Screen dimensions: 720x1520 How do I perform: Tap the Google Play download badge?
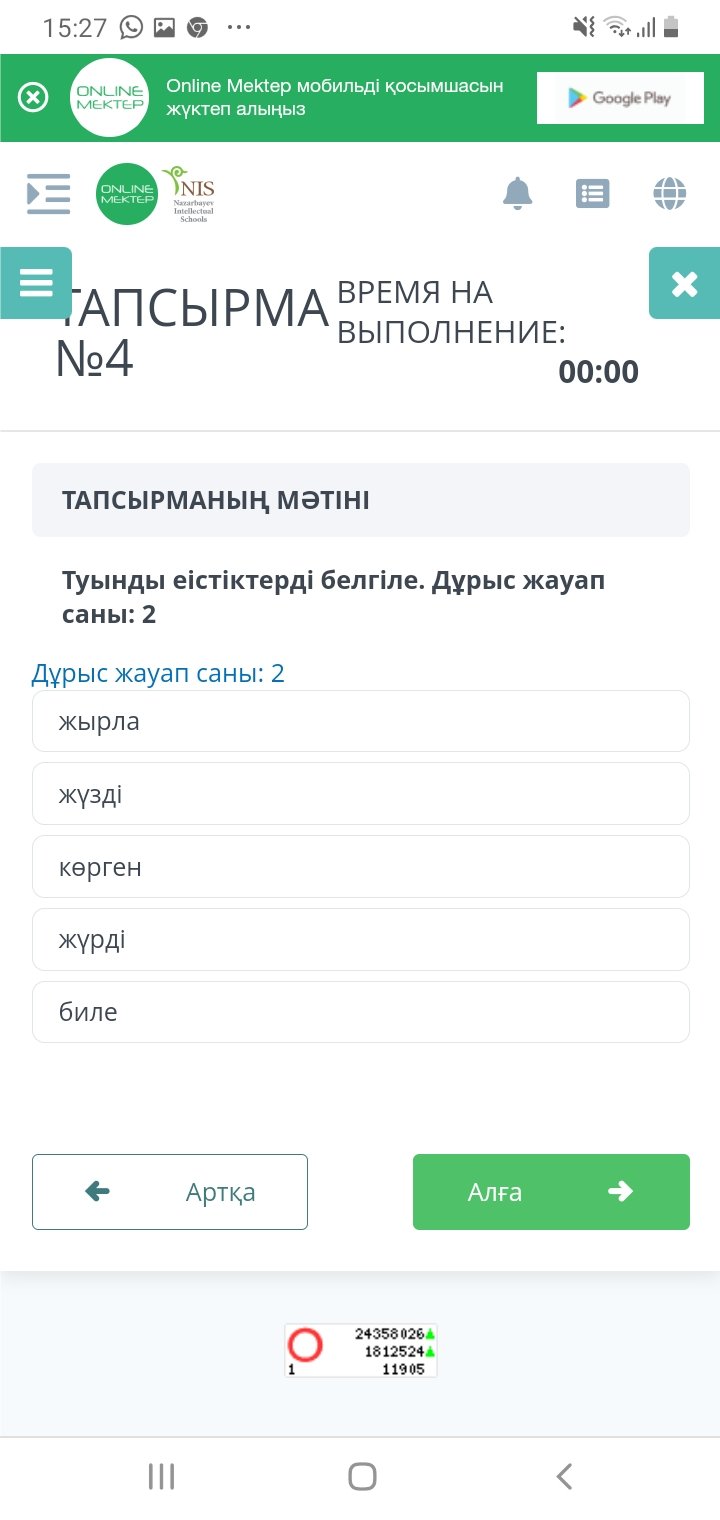click(620, 98)
